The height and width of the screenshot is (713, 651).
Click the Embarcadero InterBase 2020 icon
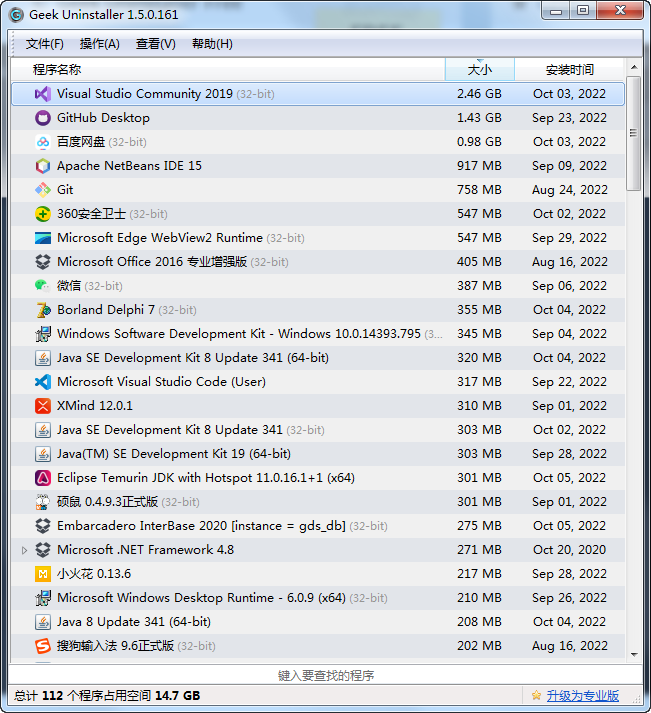pos(43,526)
